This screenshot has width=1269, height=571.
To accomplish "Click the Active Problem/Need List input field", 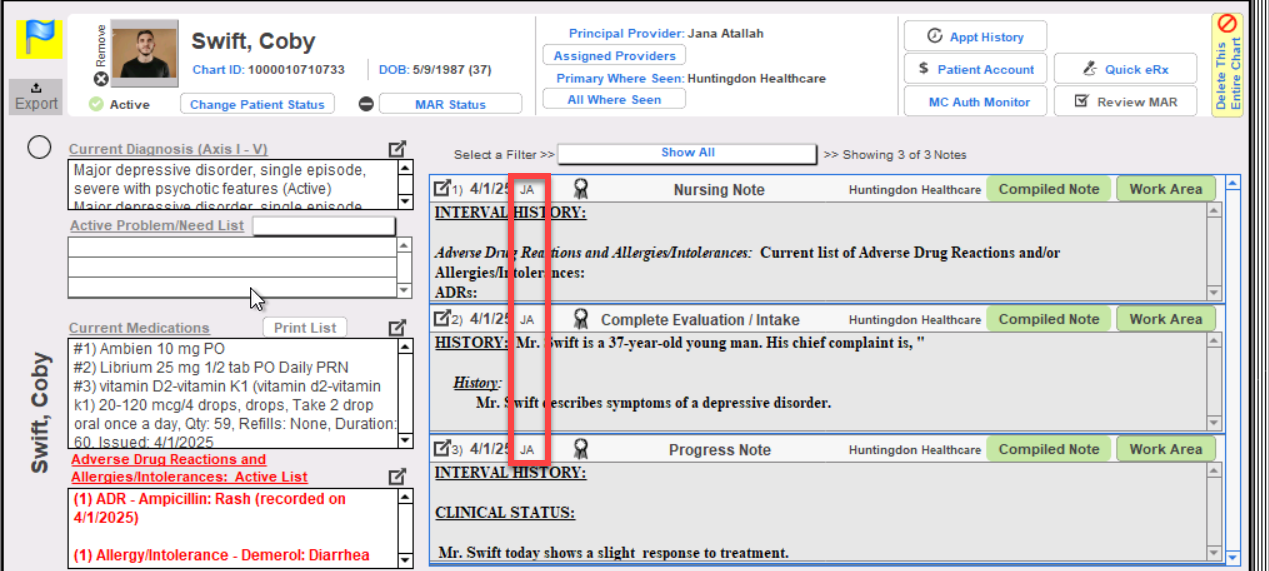I will (324, 226).
